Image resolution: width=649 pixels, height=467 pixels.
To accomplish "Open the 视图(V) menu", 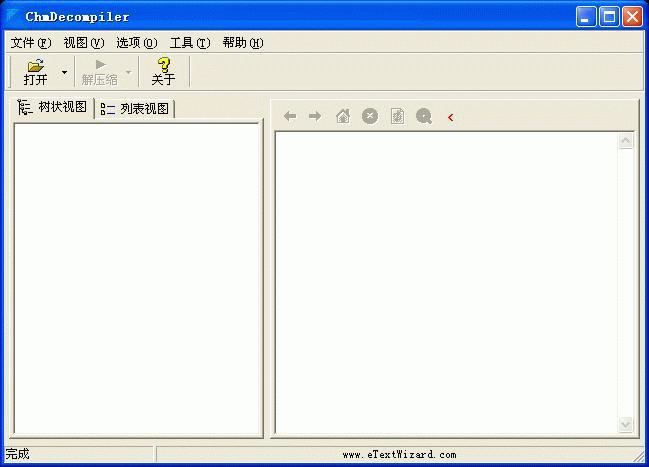I will (83, 43).
